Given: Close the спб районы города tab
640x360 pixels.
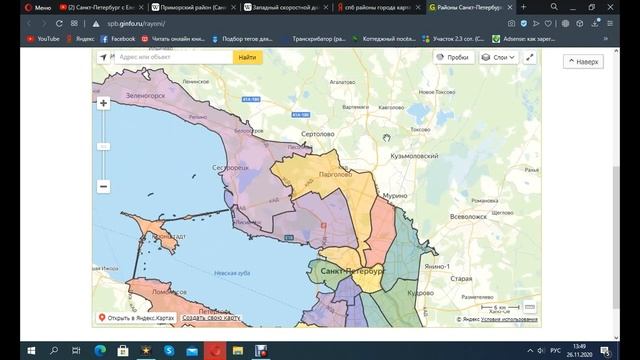Looking at the screenshot, I should click(418, 7).
